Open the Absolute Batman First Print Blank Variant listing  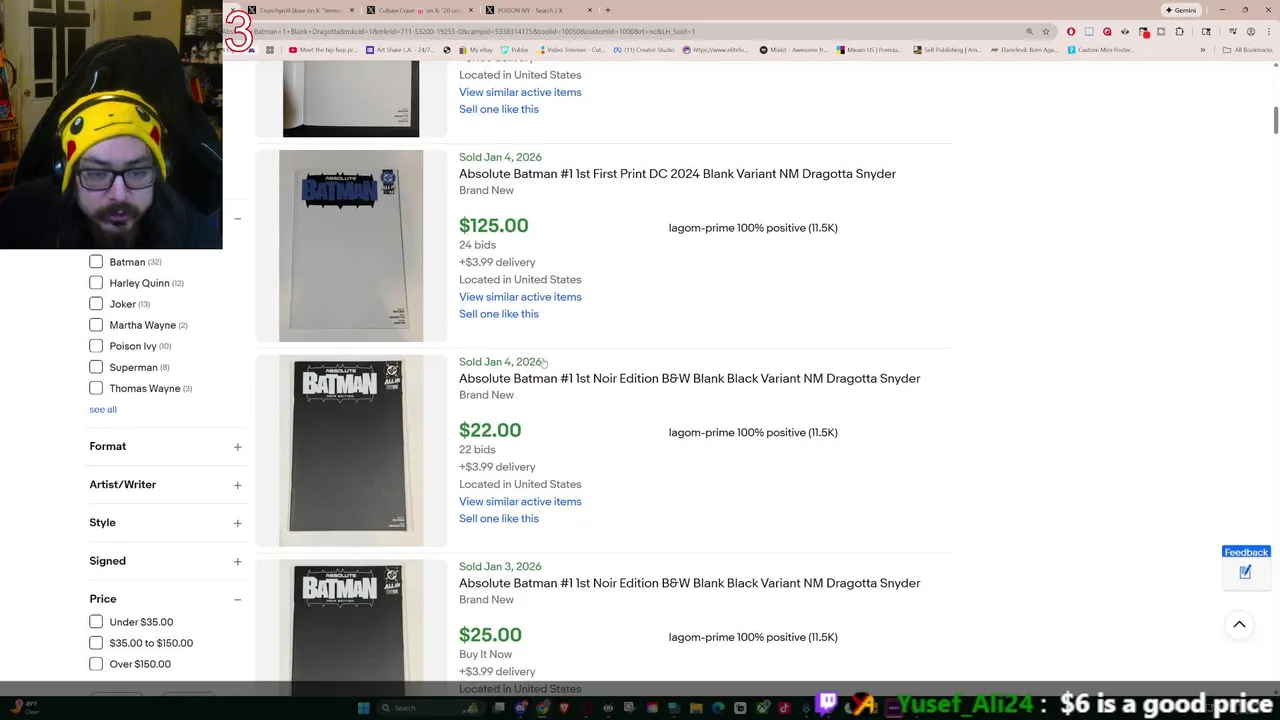pyautogui.click(x=677, y=174)
